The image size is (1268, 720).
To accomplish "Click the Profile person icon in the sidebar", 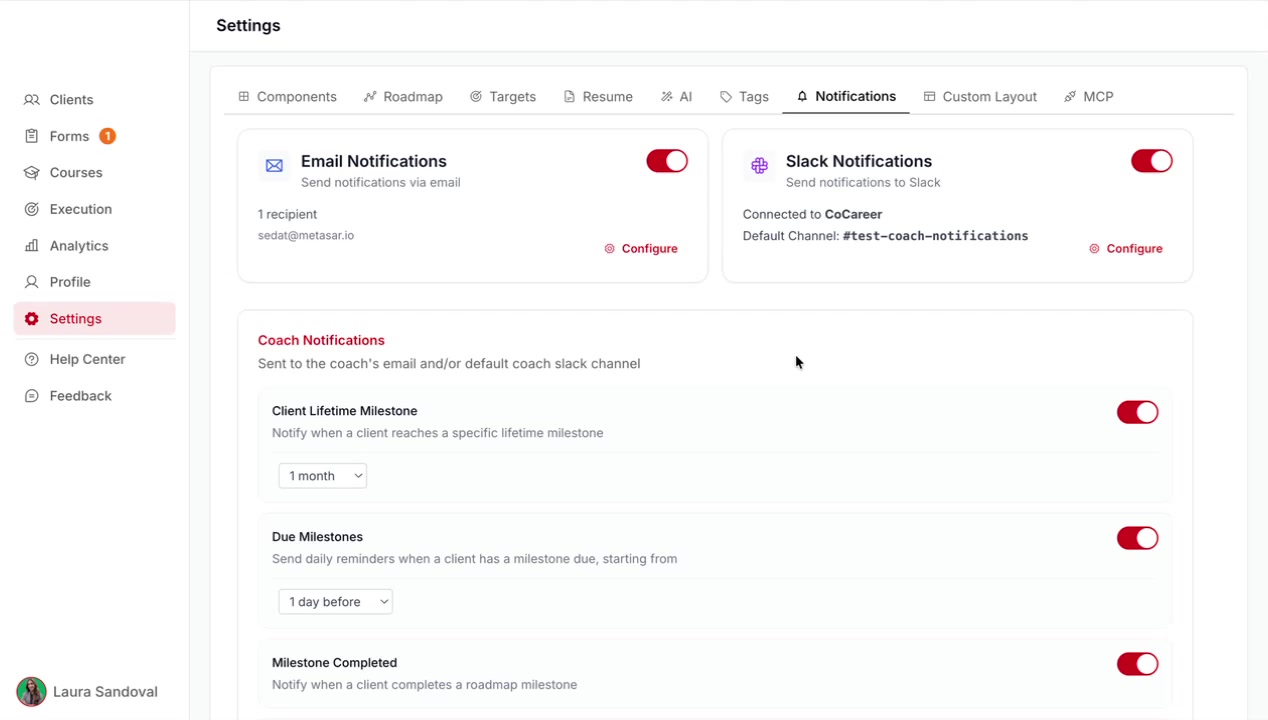I will point(32,282).
